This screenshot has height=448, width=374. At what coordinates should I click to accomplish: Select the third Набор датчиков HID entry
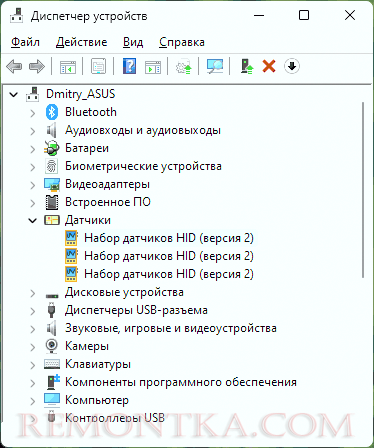(x=169, y=274)
